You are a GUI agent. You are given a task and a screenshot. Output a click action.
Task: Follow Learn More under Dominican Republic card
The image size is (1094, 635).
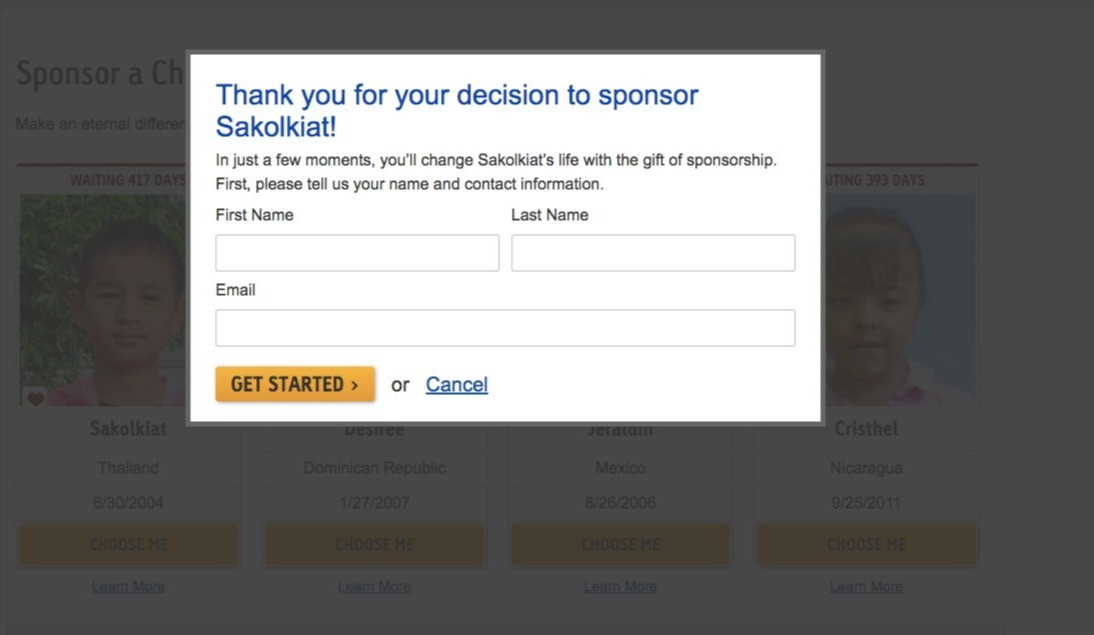click(x=374, y=587)
